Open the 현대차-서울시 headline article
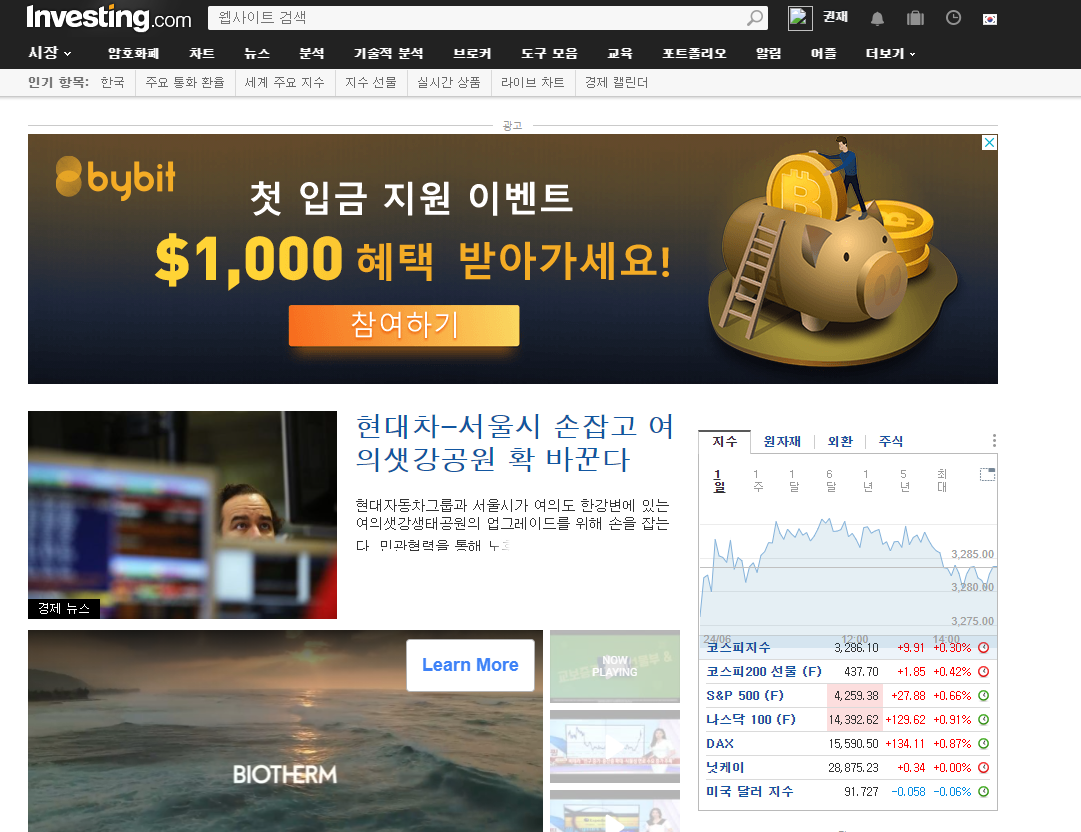Viewport: 1081px width, 832px height. coord(514,443)
